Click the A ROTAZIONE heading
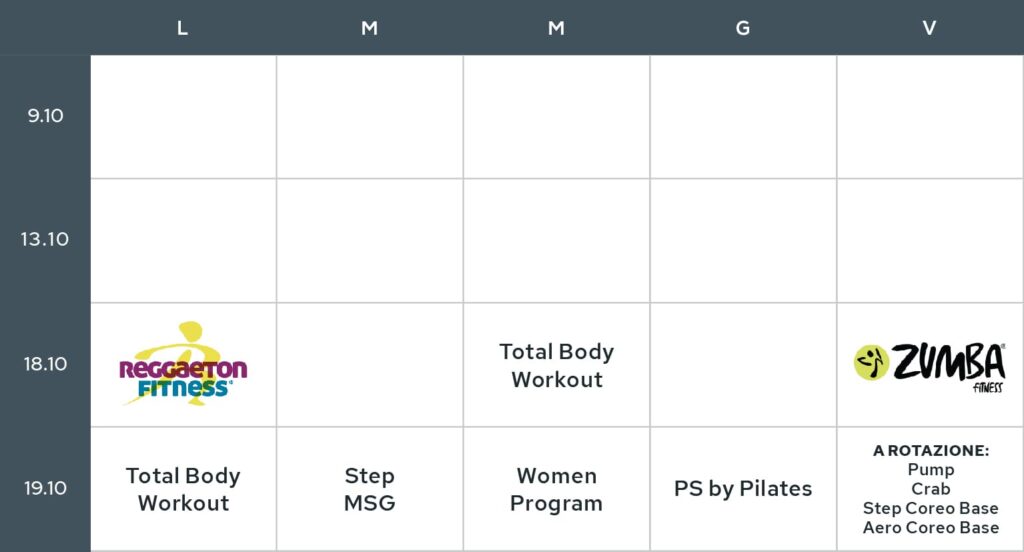1024x552 pixels. click(x=931, y=450)
